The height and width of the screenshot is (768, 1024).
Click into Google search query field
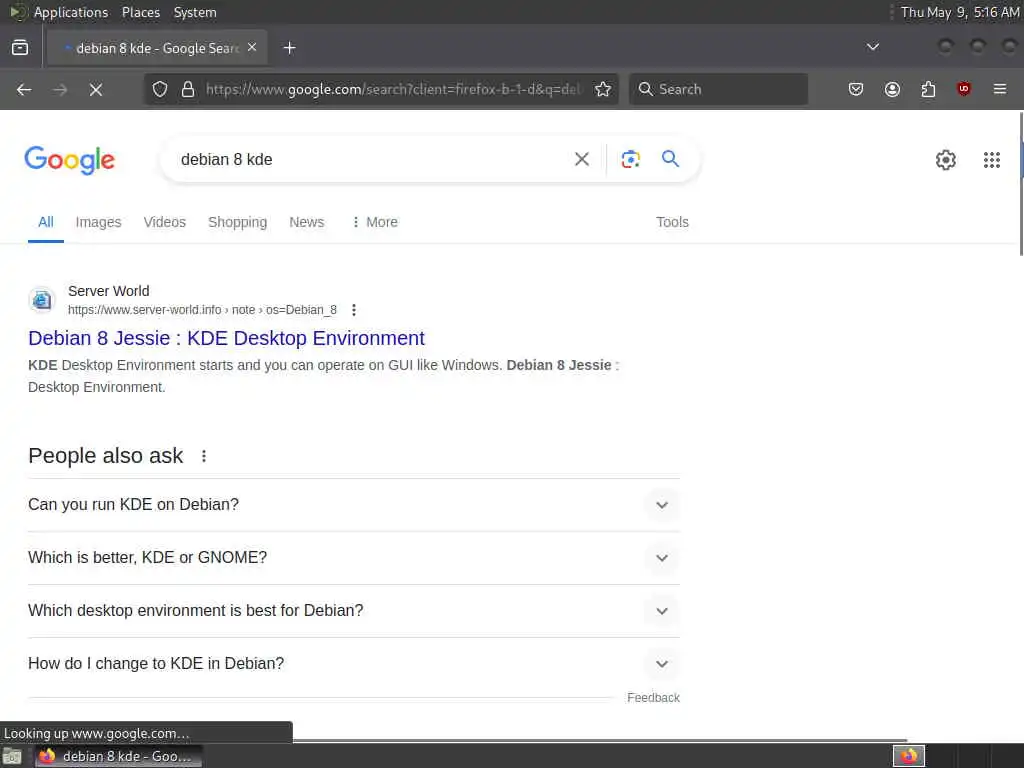pyautogui.click(x=372, y=159)
